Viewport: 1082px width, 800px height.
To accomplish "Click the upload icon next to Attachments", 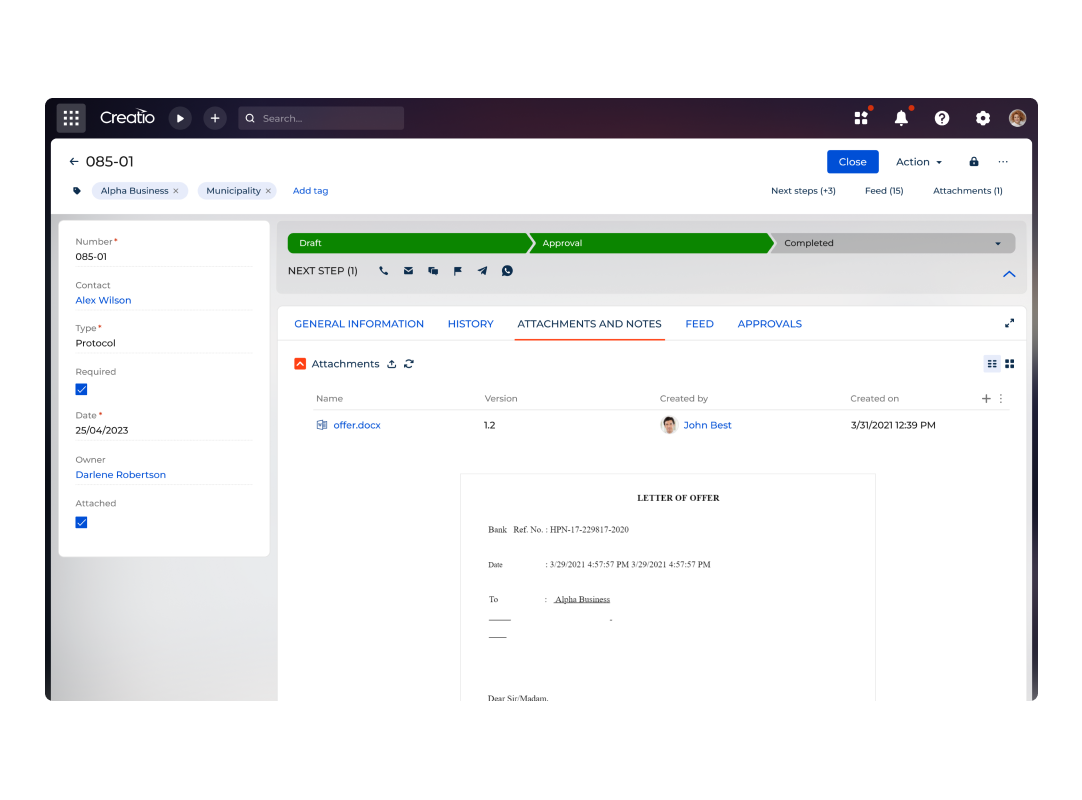I will pyautogui.click(x=391, y=363).
